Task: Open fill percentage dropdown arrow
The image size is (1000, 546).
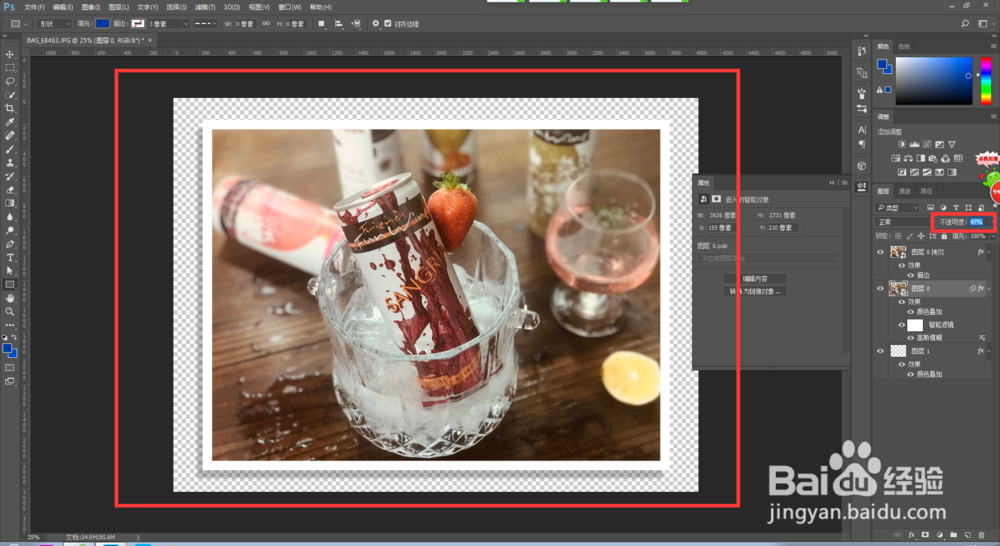Action: (x=992, y=236)
